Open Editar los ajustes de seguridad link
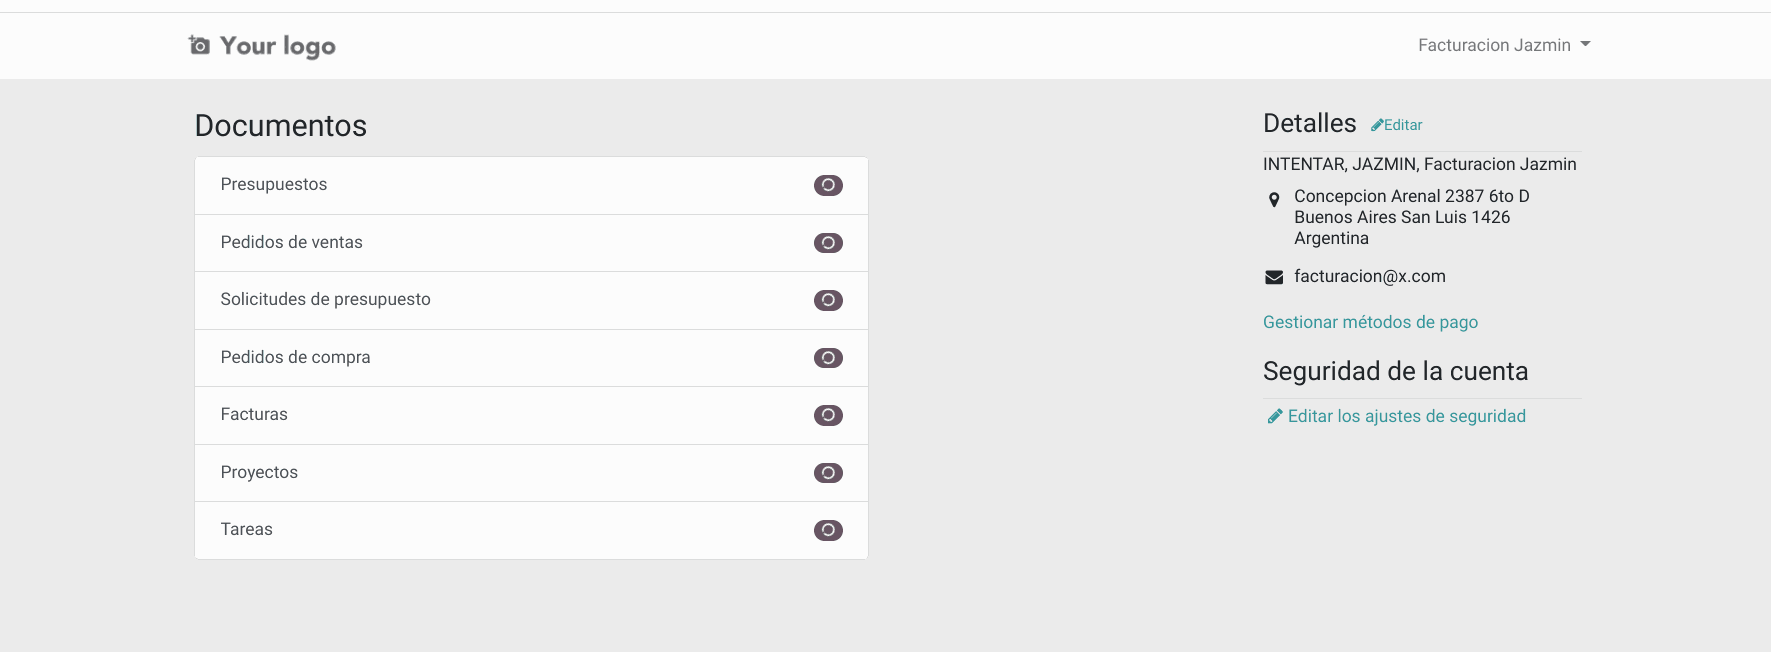1771x652 pixels. click(x=1406, y=416)
